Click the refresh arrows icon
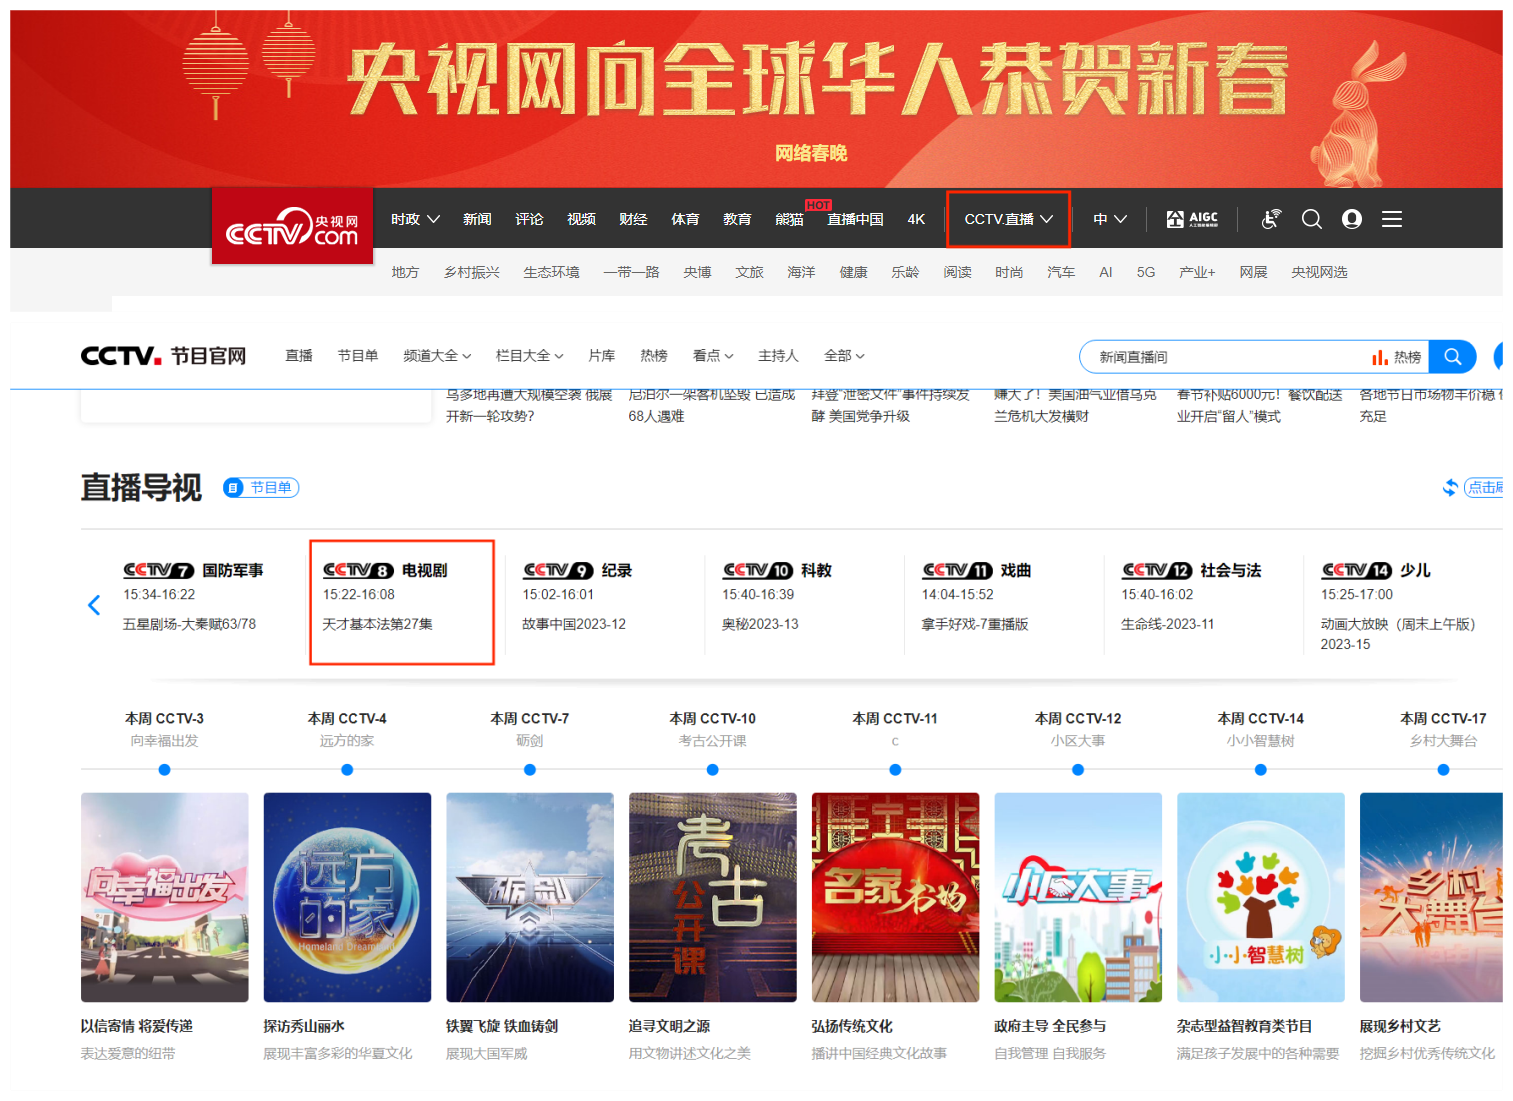Viewport: 1513px width, 1101px height. coord(1450,487)
